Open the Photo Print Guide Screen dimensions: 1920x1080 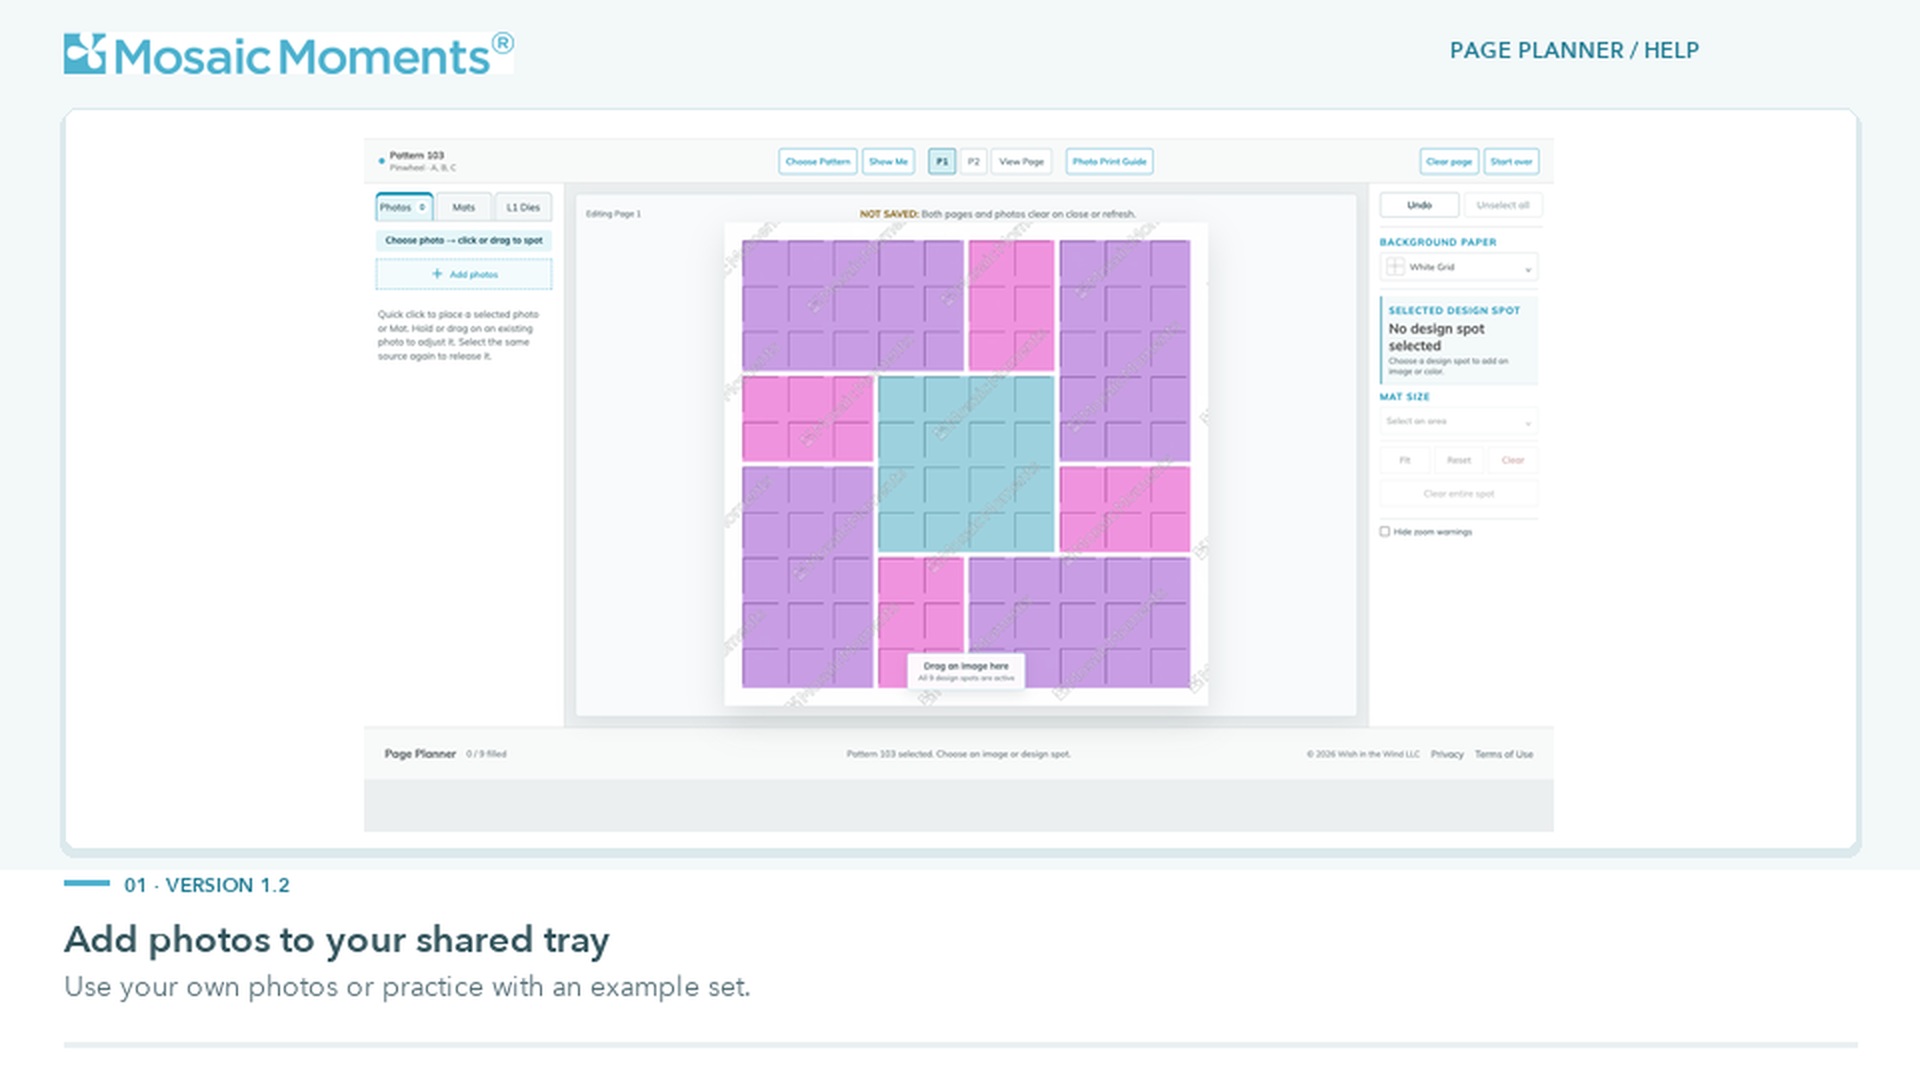[1109, 162]
